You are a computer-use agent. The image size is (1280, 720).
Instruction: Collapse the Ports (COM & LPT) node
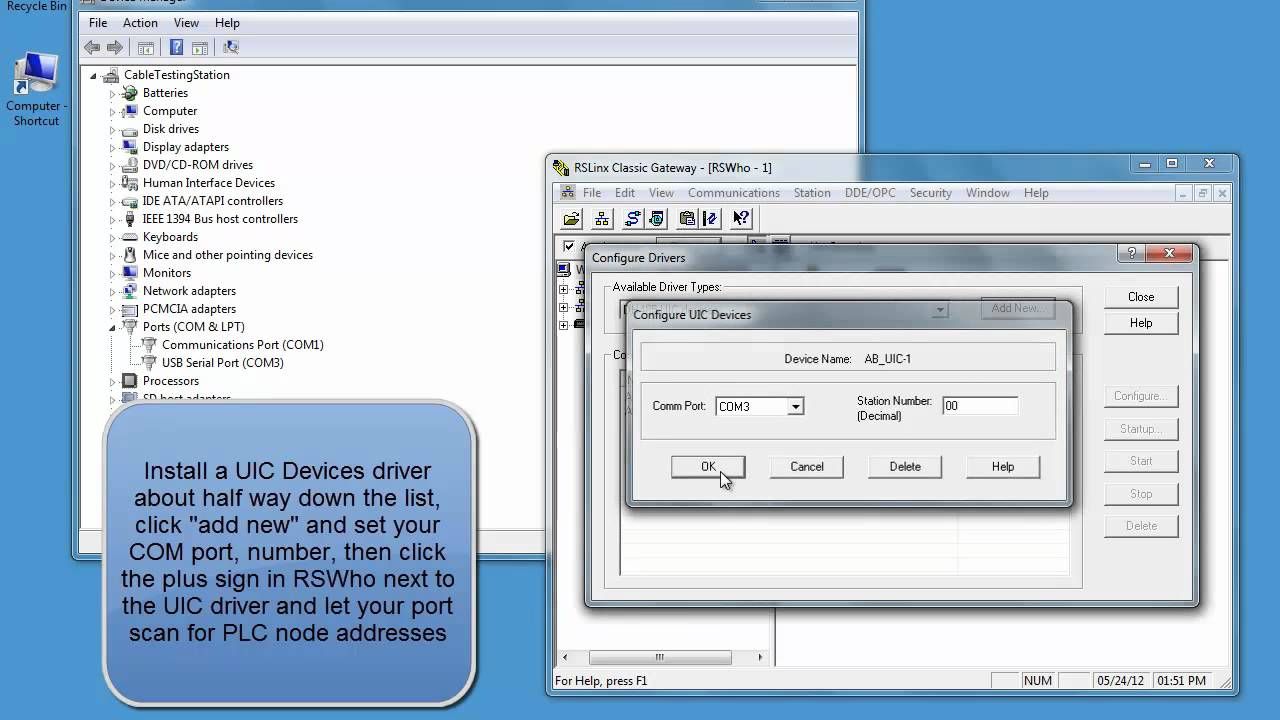coord(113,327)
